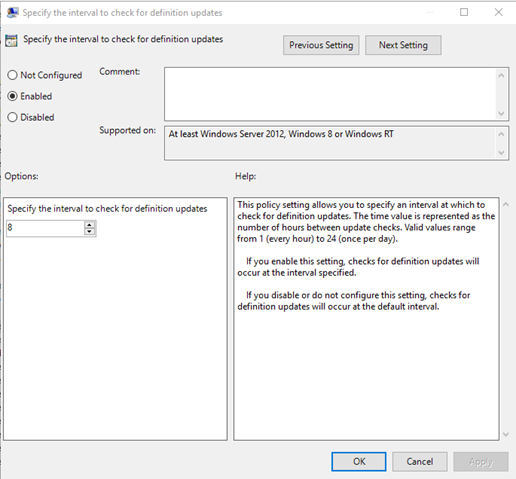Click the 'Supported on:' label
Viewport: 516px width, 479px height.
(127, 130)
